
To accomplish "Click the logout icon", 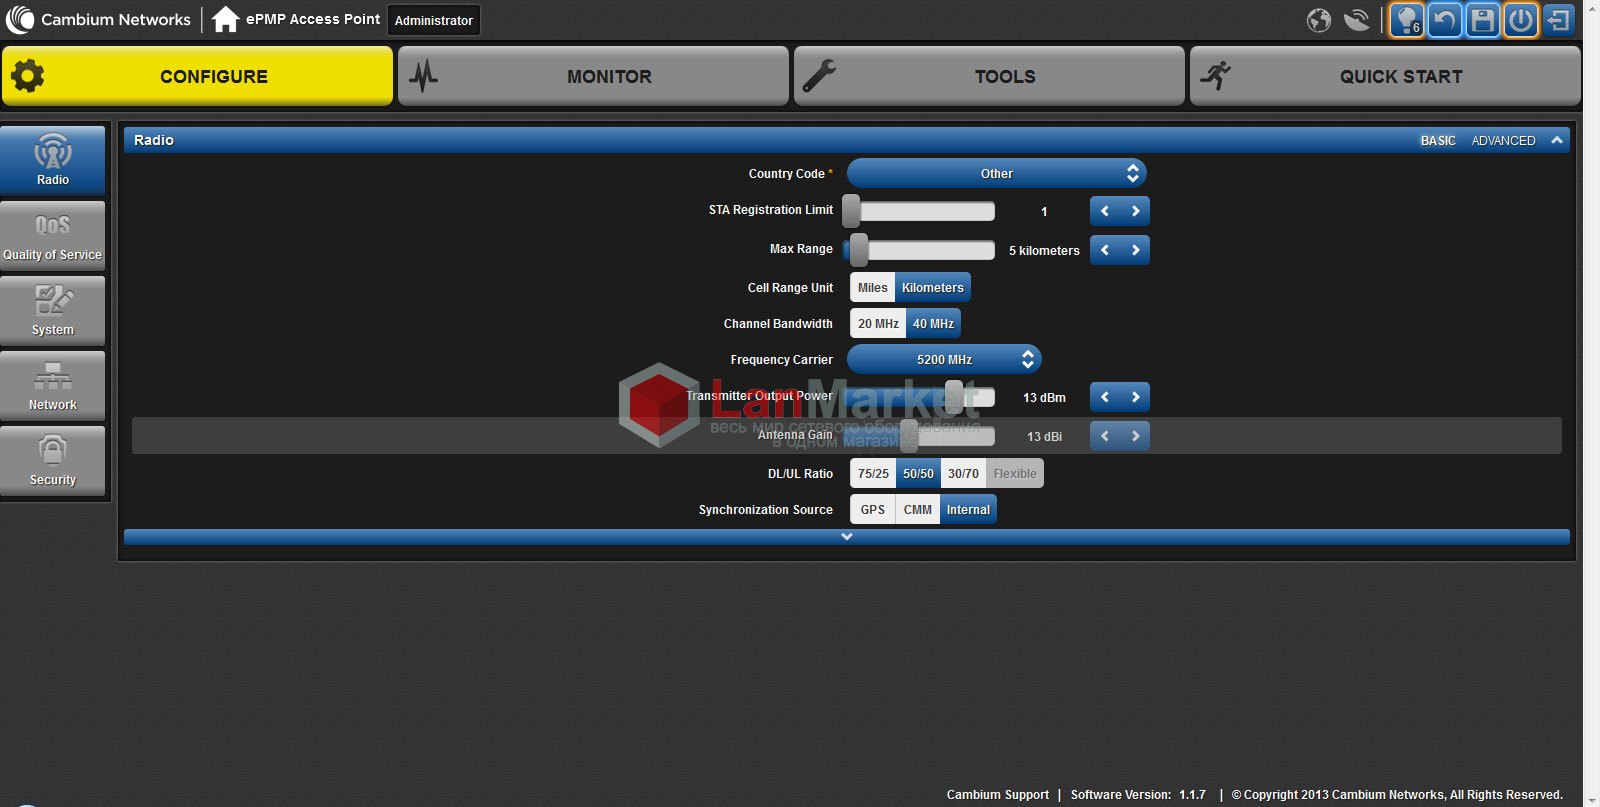I will pos(1558,20).
